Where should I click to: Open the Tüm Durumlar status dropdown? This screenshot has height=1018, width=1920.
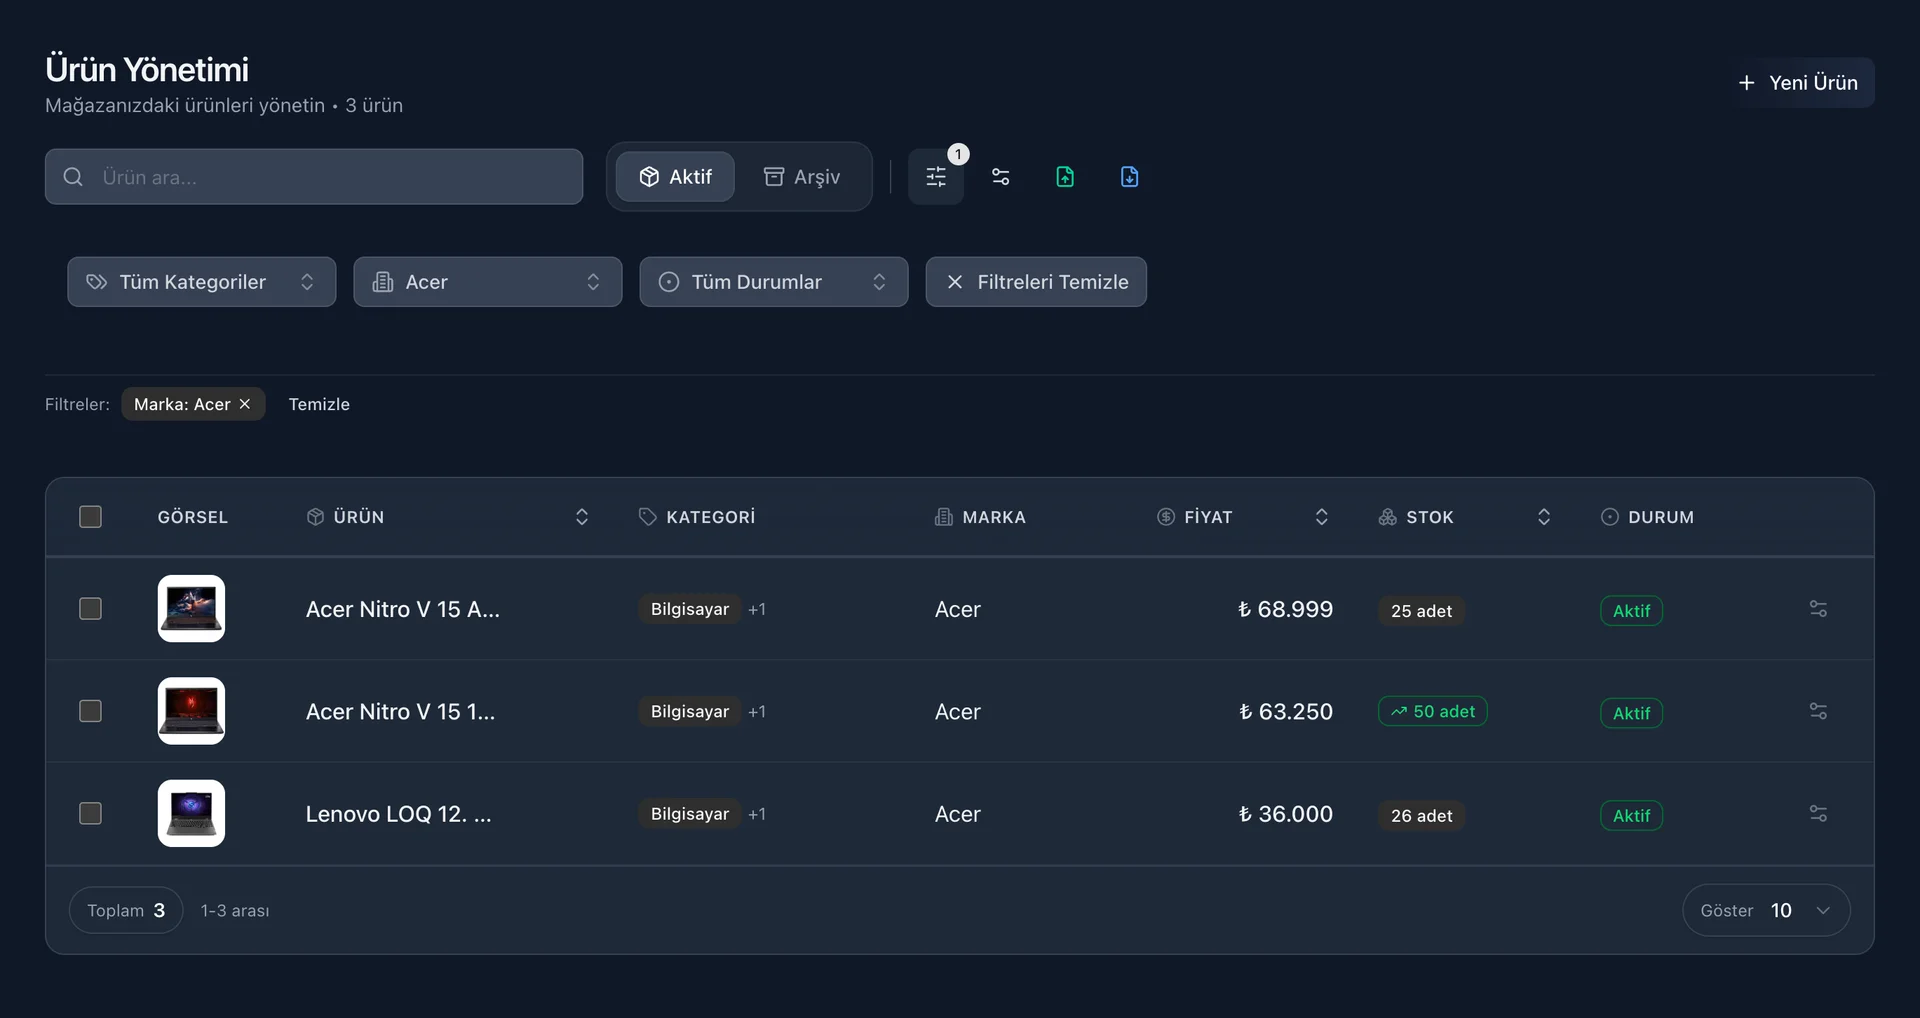pos(773,282)
